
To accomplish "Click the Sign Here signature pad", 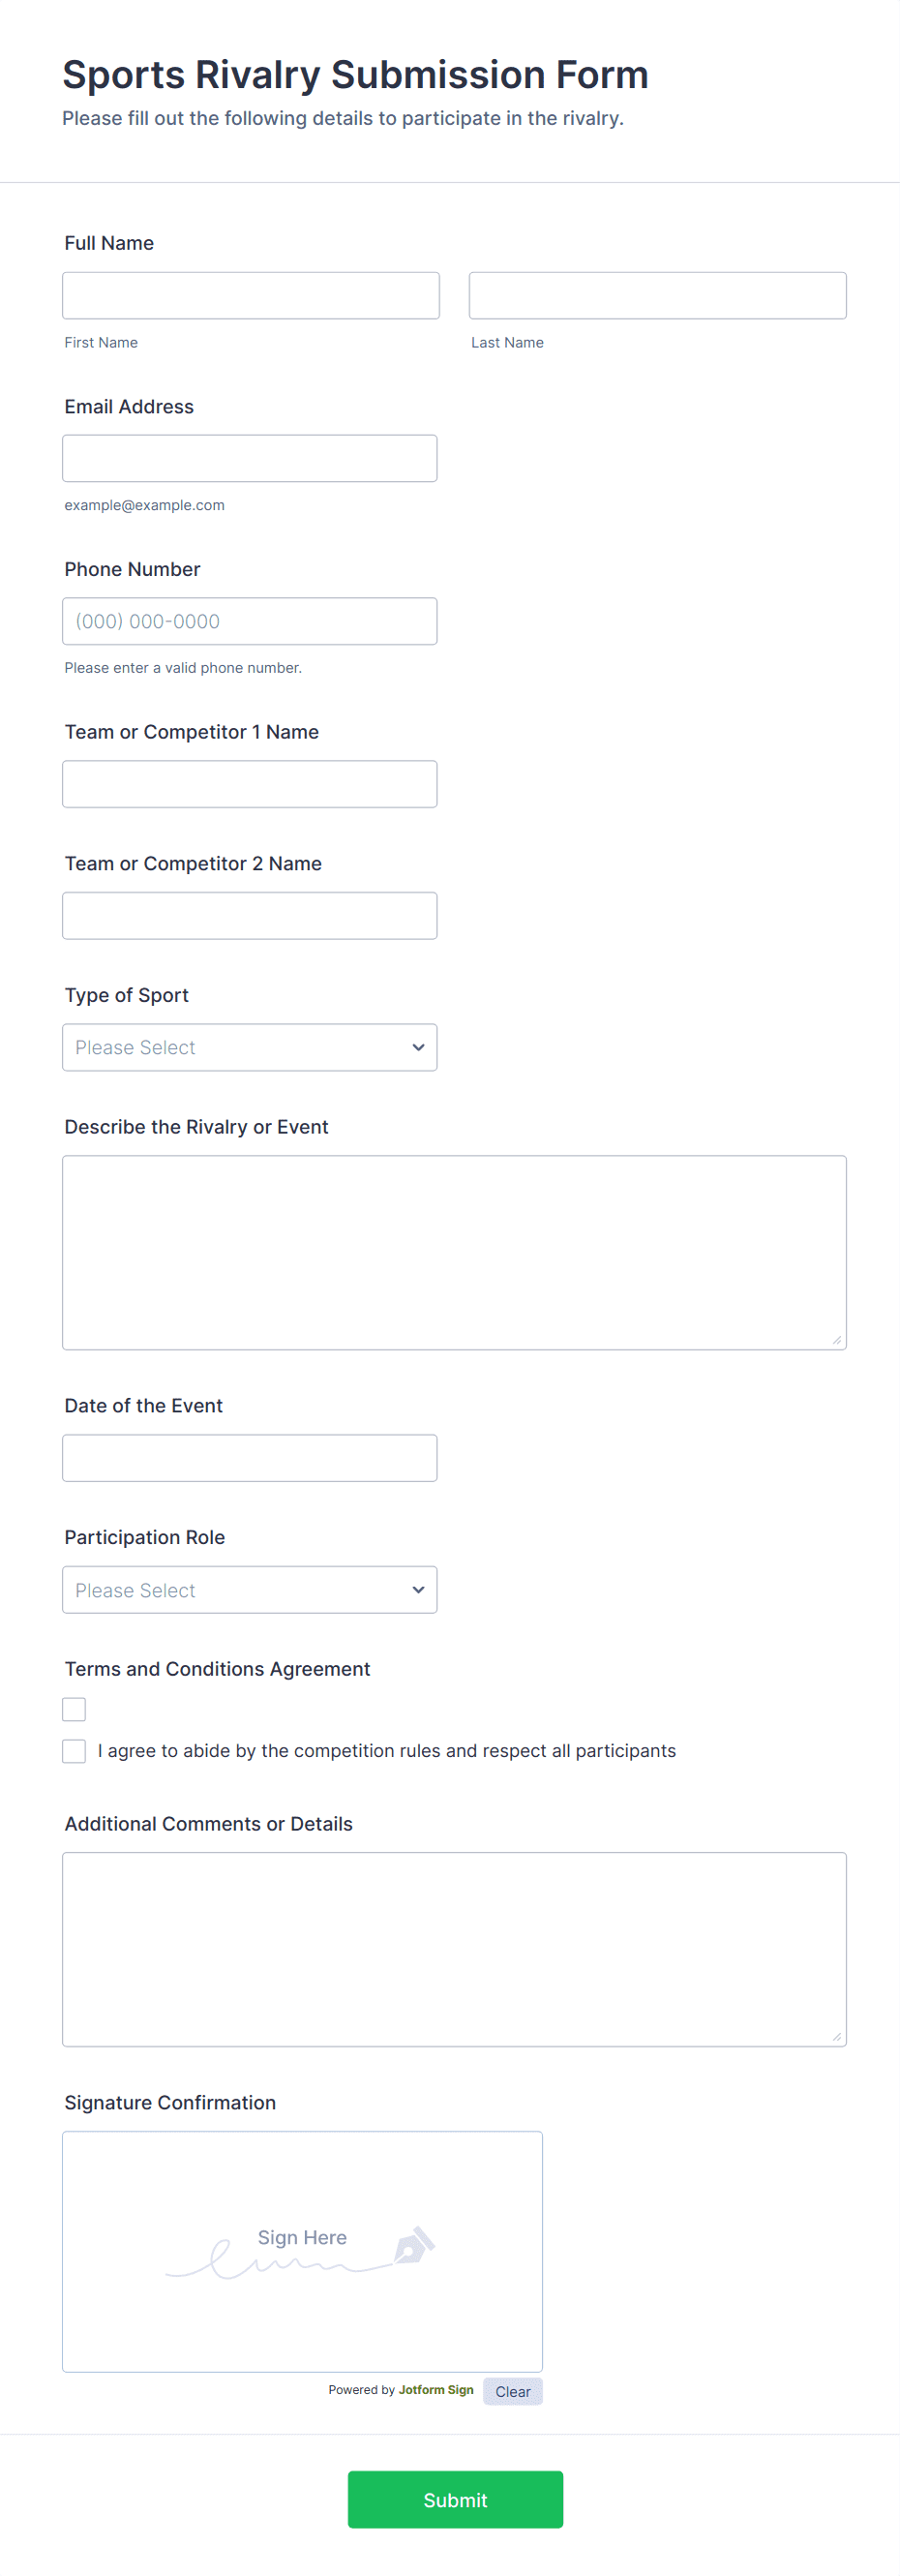I will (x=302, y=2250).
